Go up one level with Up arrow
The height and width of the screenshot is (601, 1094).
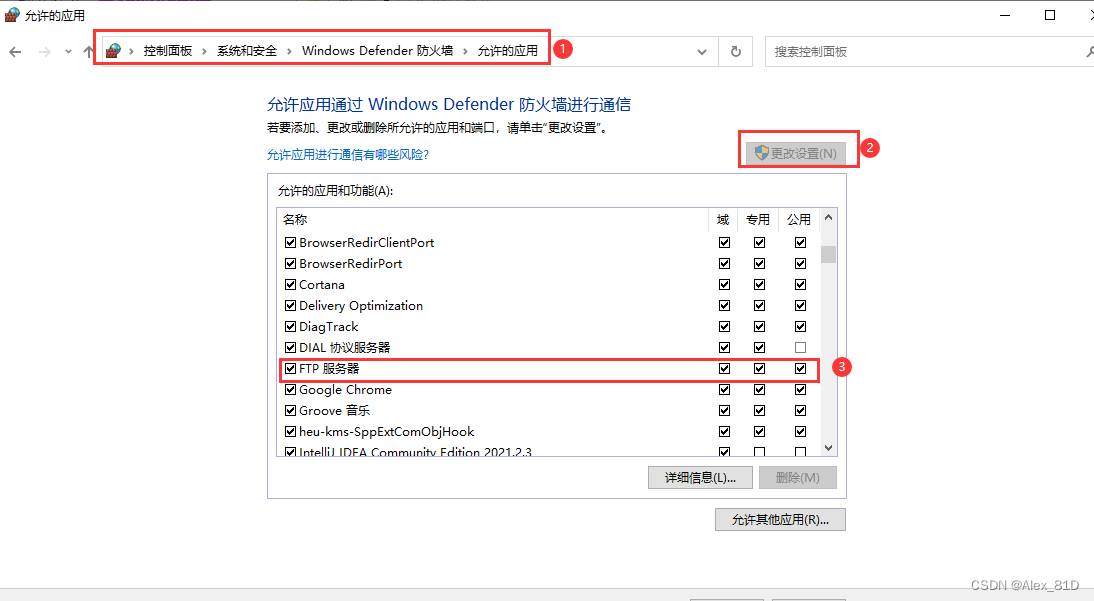tap(89, 52)
